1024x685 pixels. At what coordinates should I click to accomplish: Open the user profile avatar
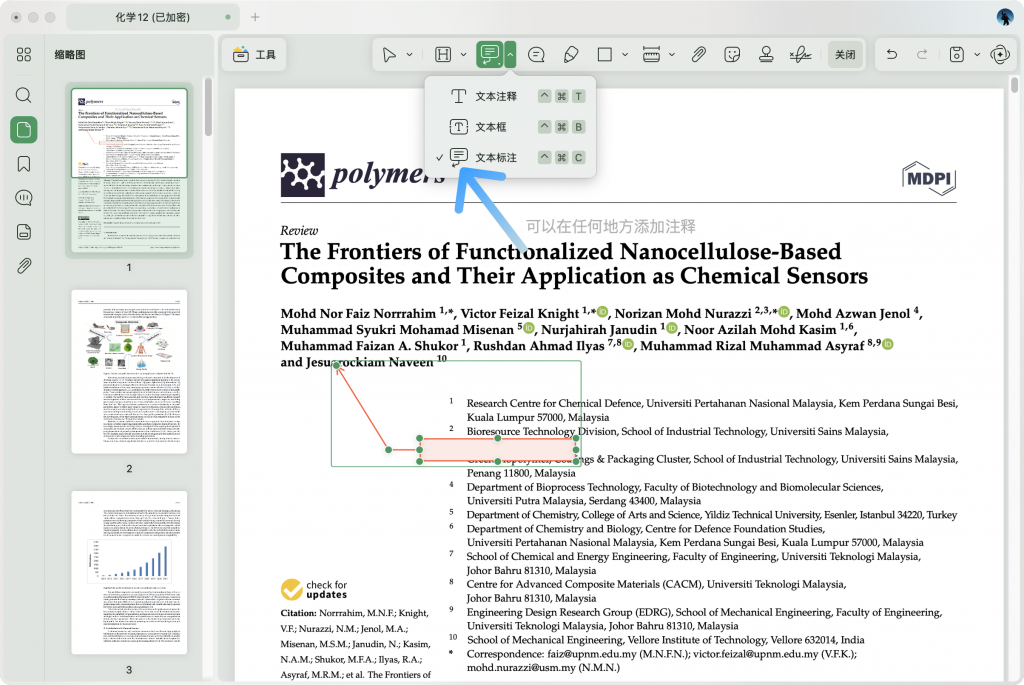click(1005, 17)
